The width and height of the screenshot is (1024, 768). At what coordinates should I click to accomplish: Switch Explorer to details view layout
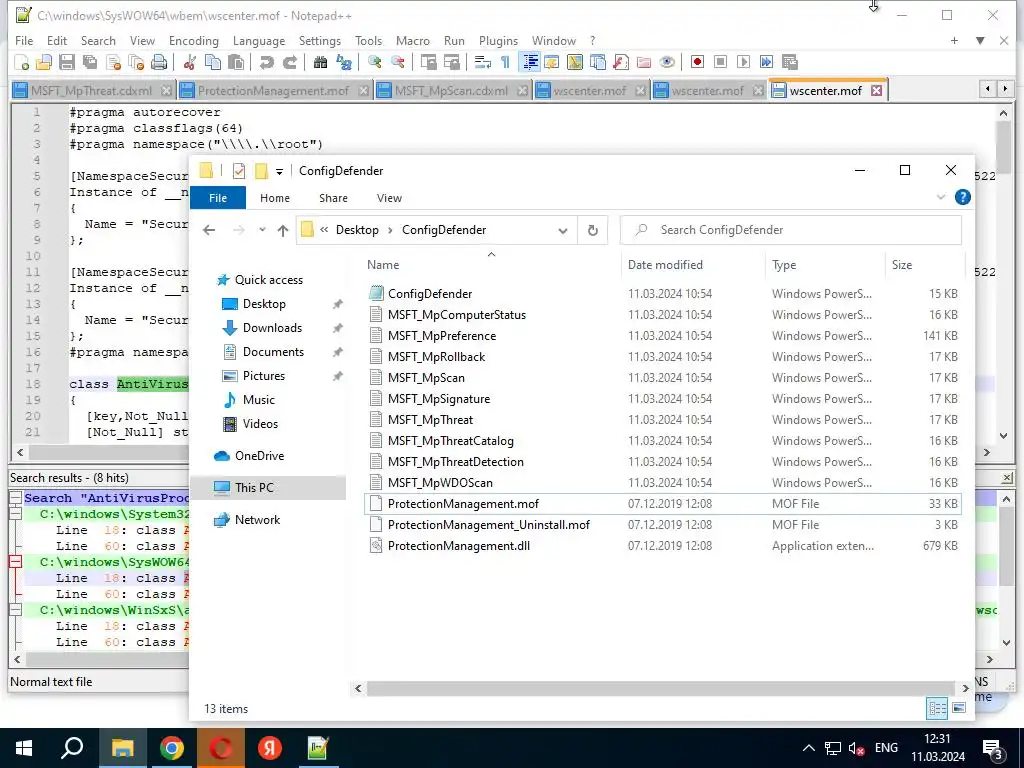937,709
